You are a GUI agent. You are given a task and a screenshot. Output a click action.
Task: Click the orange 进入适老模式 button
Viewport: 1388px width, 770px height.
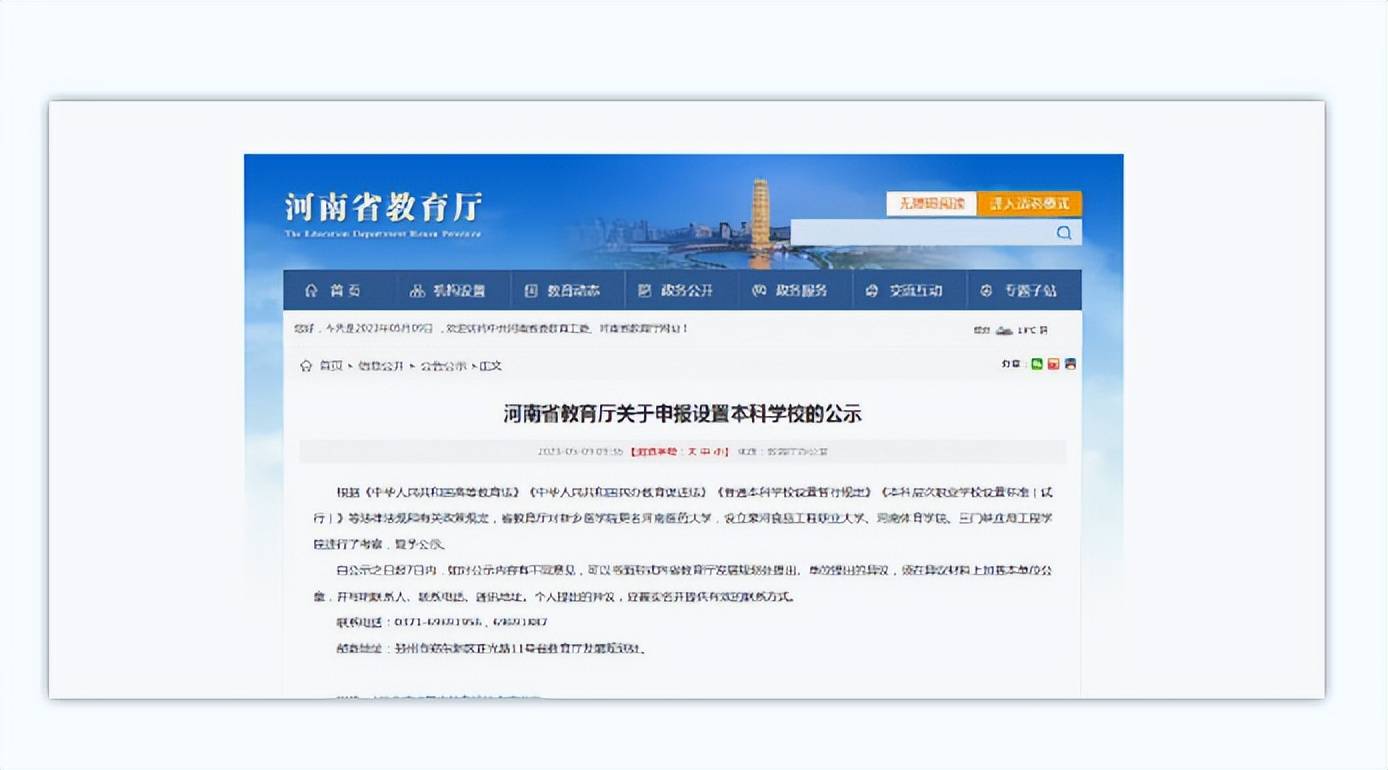point(1029,204)
